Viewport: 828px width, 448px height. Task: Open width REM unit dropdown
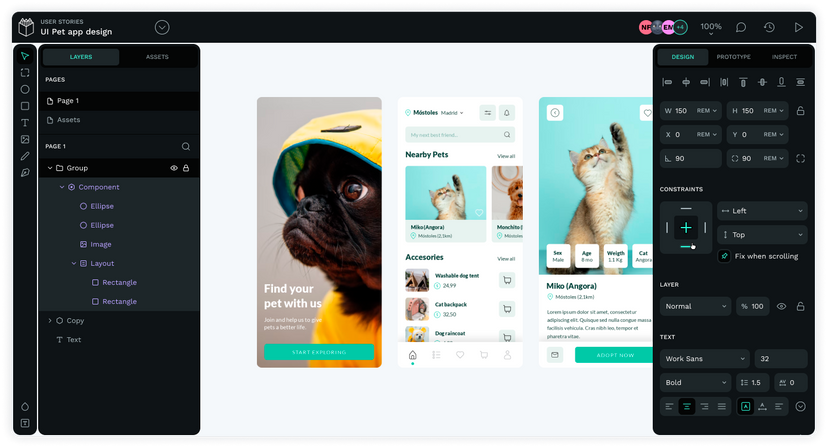click(707, 111)
